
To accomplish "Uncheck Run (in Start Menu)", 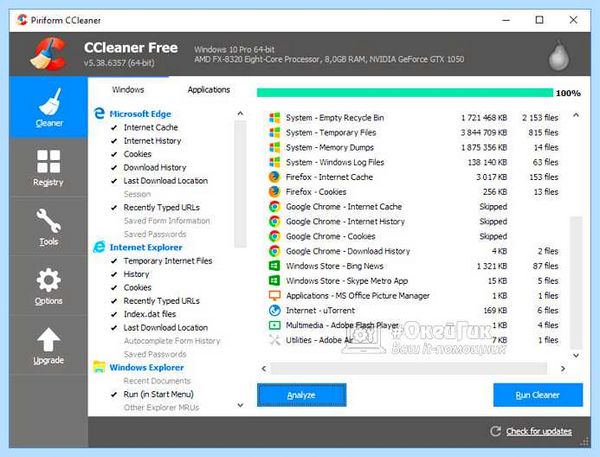I will pyautogui.click(x=114, y=394).
